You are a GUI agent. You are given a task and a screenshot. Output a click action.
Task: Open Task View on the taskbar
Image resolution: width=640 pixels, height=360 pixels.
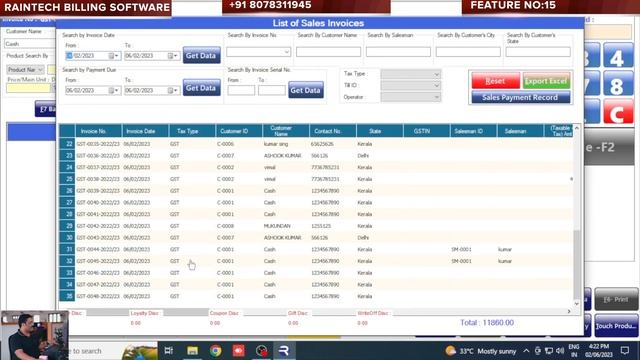169,351
